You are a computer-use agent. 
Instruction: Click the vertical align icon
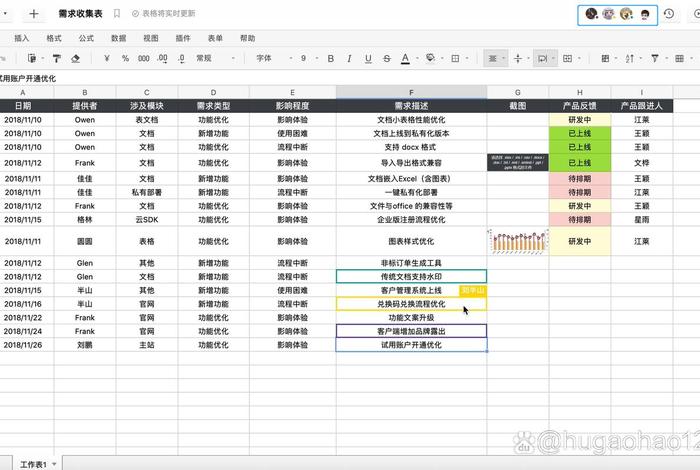coord(517,58)
